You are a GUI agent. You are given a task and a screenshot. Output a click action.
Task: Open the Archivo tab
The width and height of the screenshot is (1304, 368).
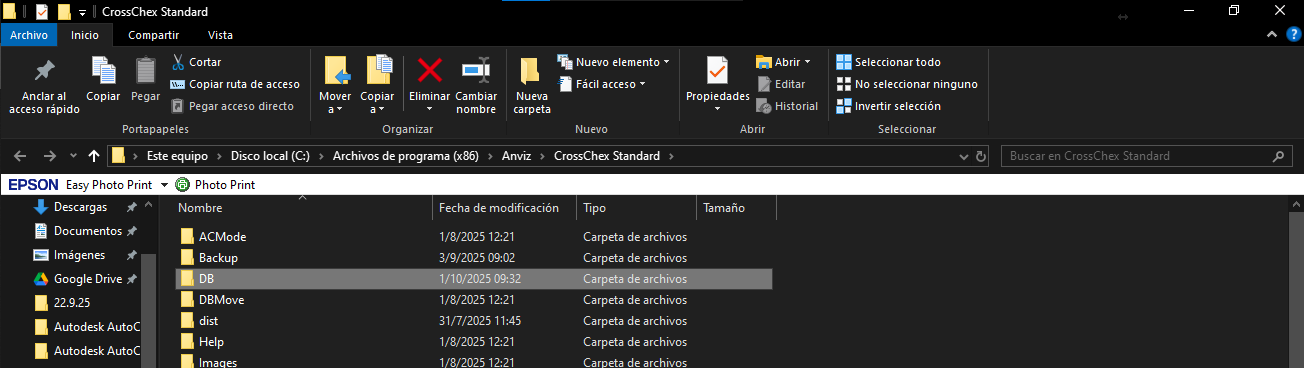tap(29, 35)
